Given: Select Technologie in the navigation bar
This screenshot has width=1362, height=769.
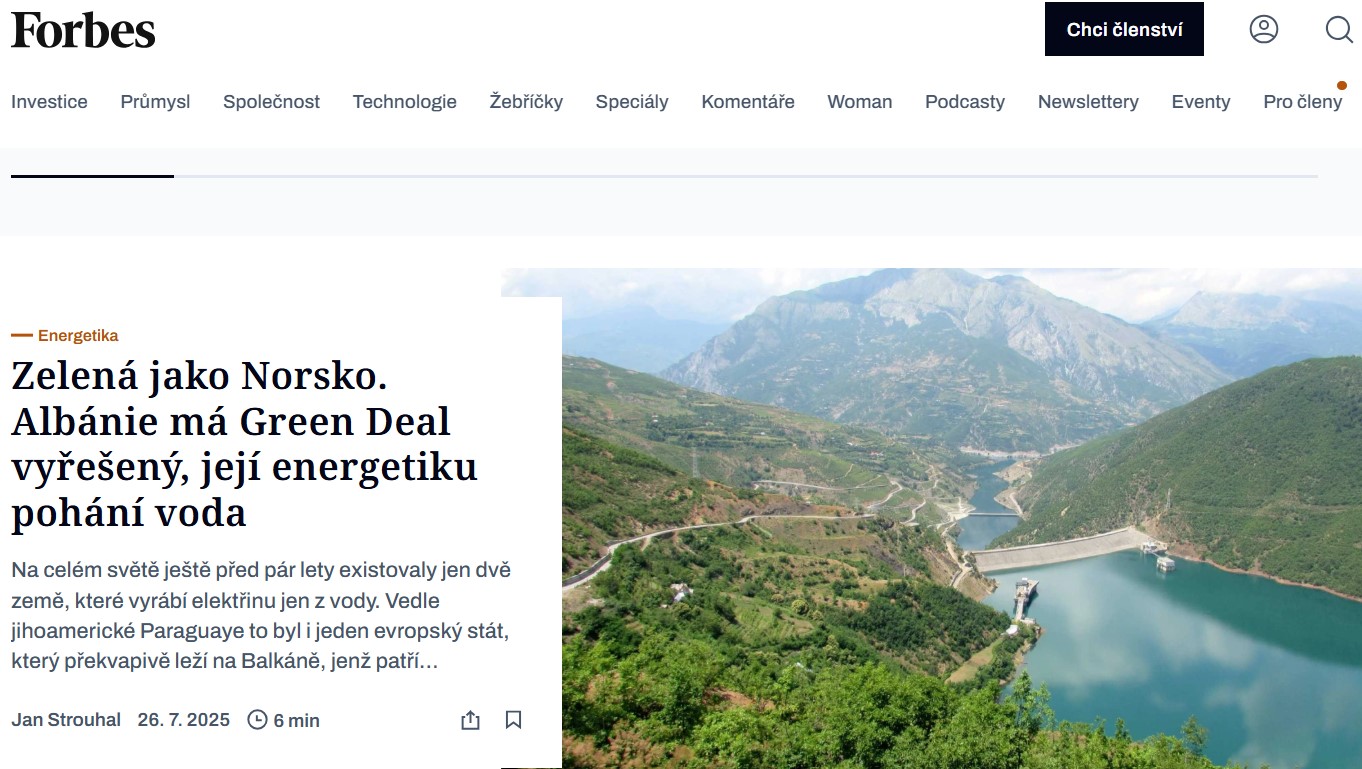Looking at the screenshot, I should click(x=404, y=102).
